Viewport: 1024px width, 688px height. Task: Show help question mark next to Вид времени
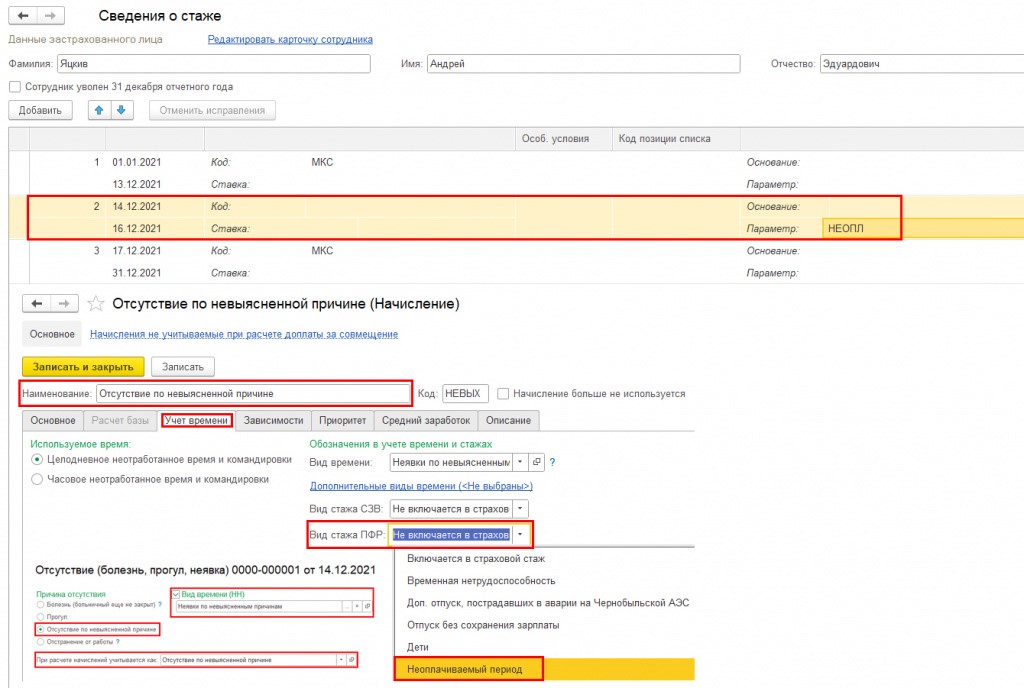(552, 462)
